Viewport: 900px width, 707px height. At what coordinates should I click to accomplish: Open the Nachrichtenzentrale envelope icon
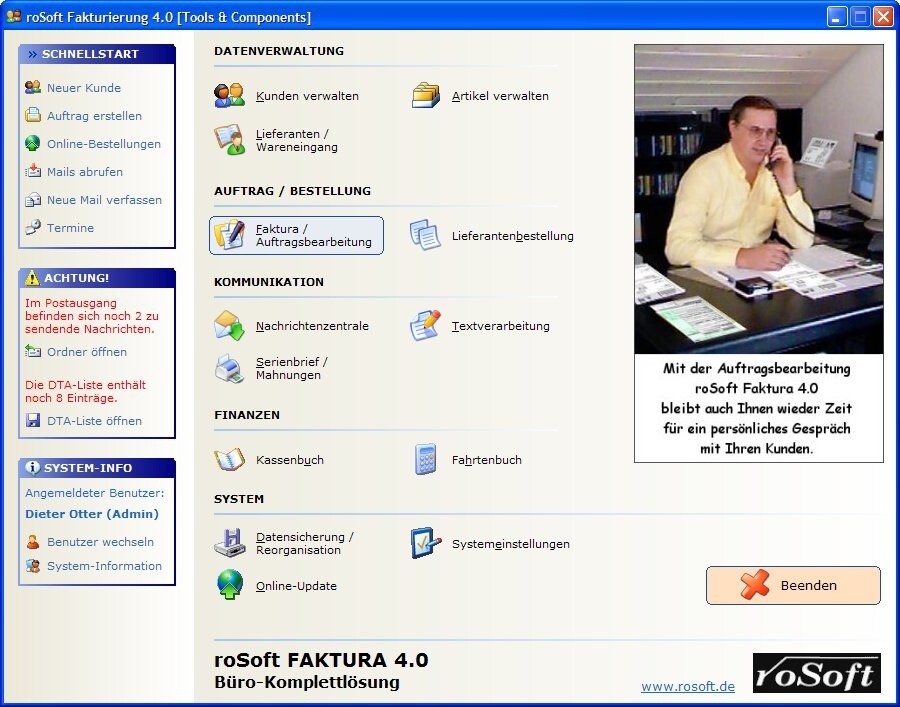tap(230, 325)
